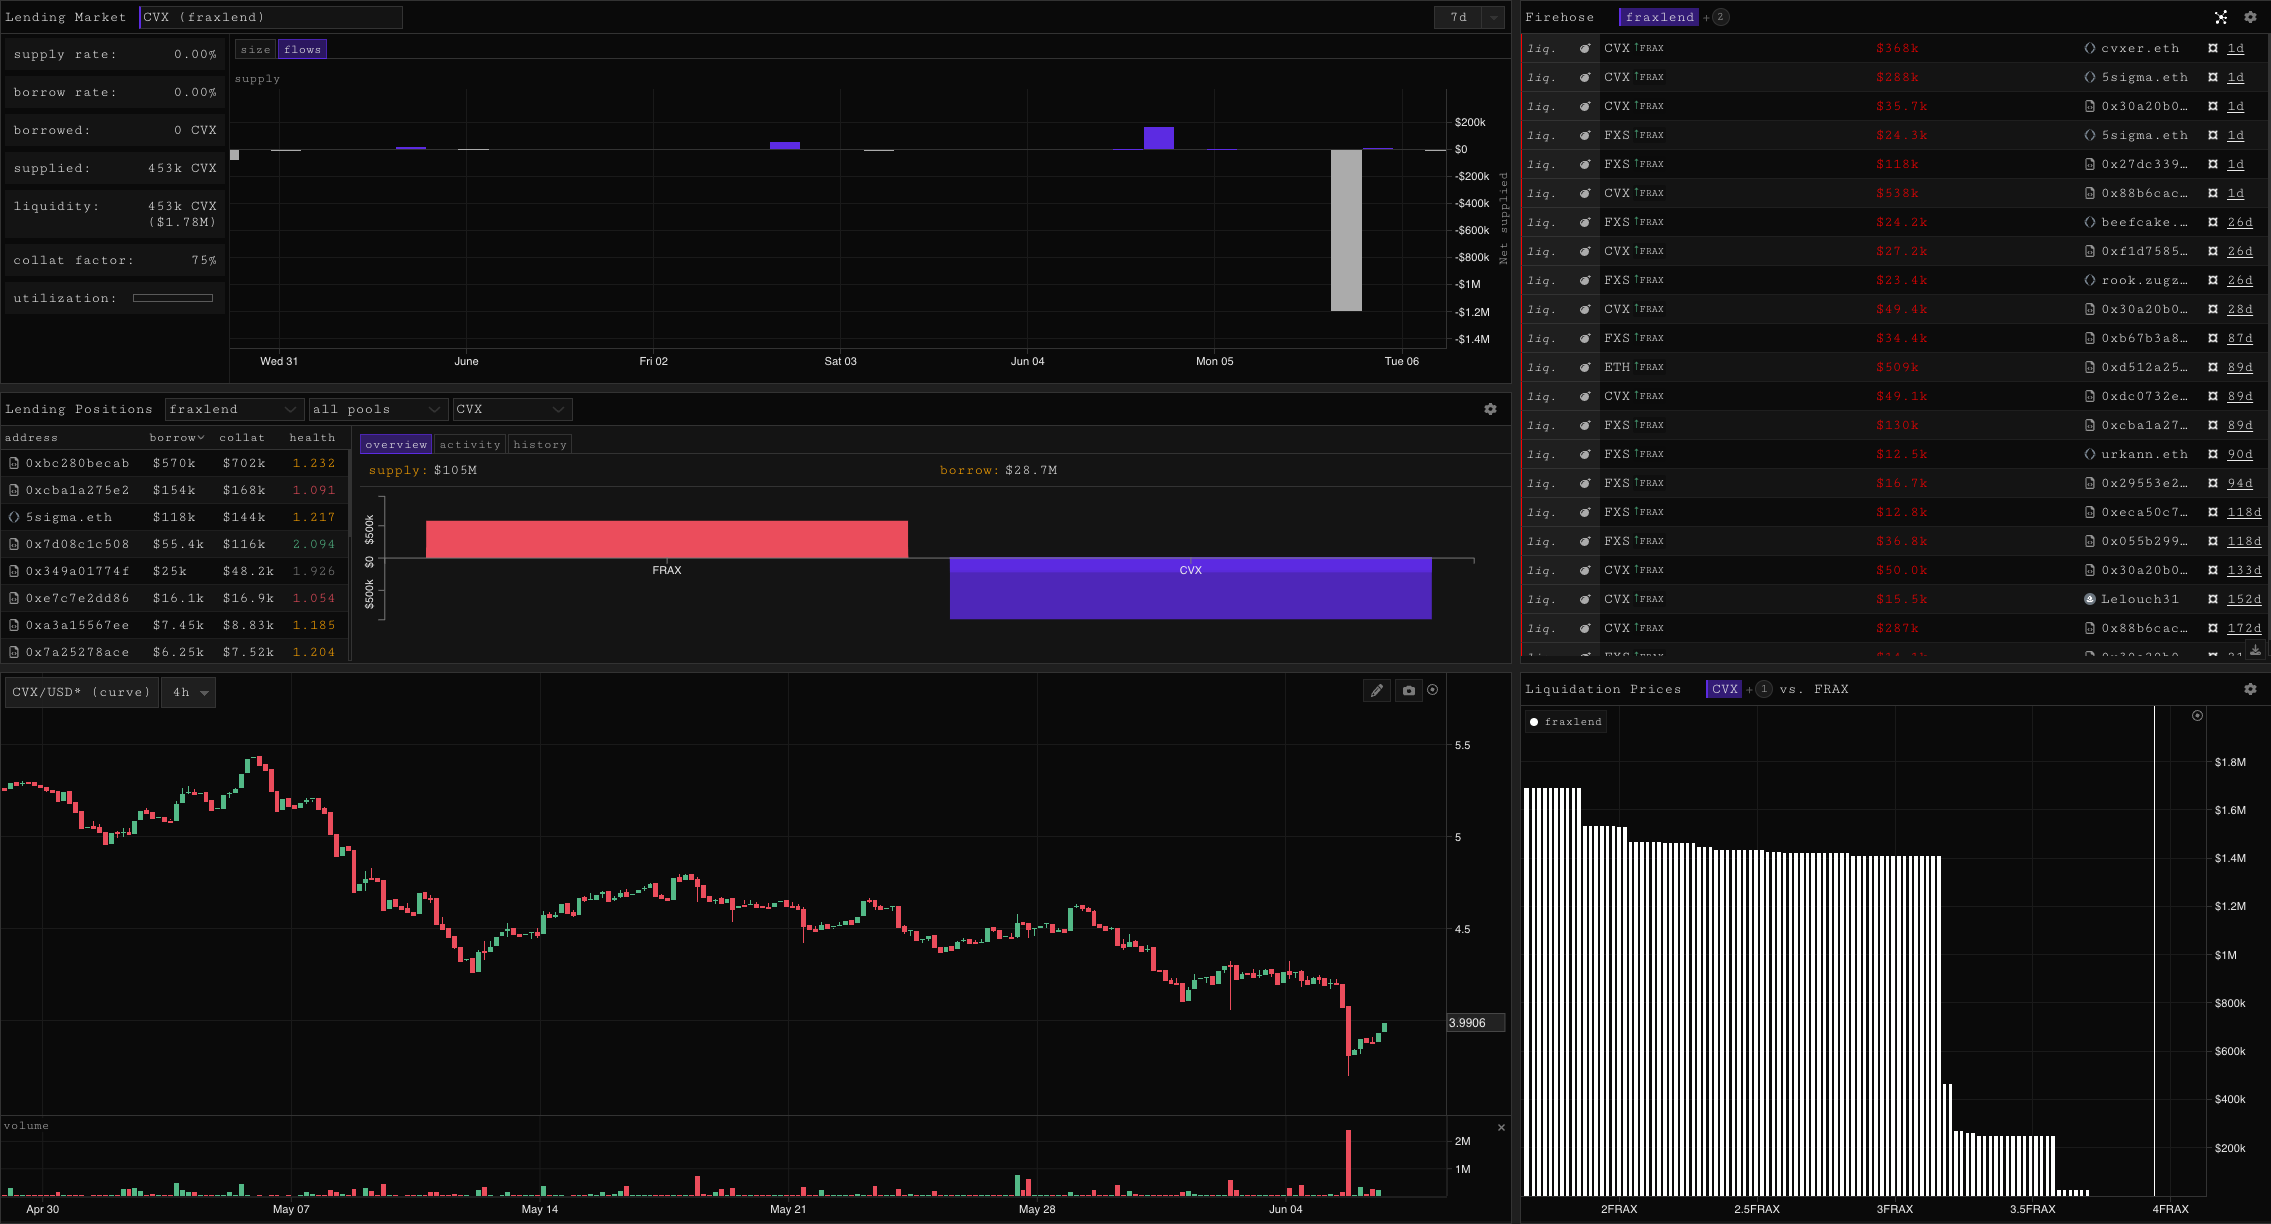Toggle target circle in liquidation chart corner
The image size is (2271, 1224).
[x=2197, y=716]
